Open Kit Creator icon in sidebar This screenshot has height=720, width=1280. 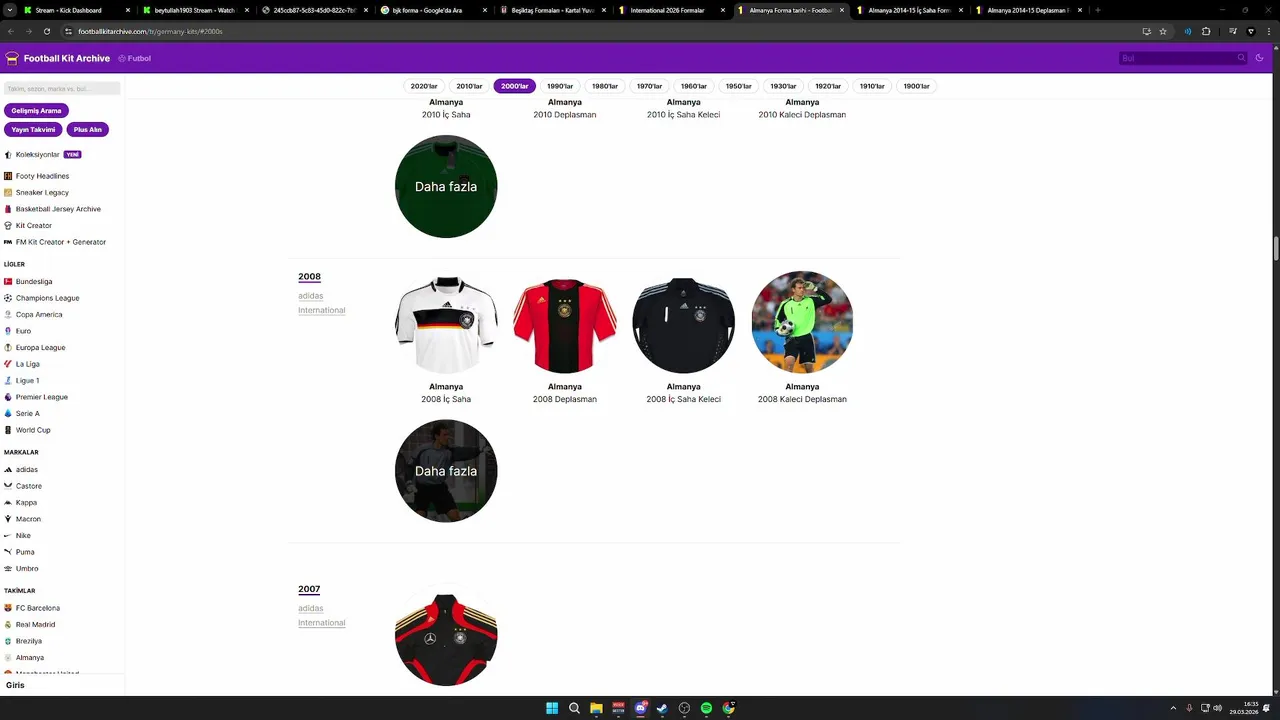[x=8, y=225]
